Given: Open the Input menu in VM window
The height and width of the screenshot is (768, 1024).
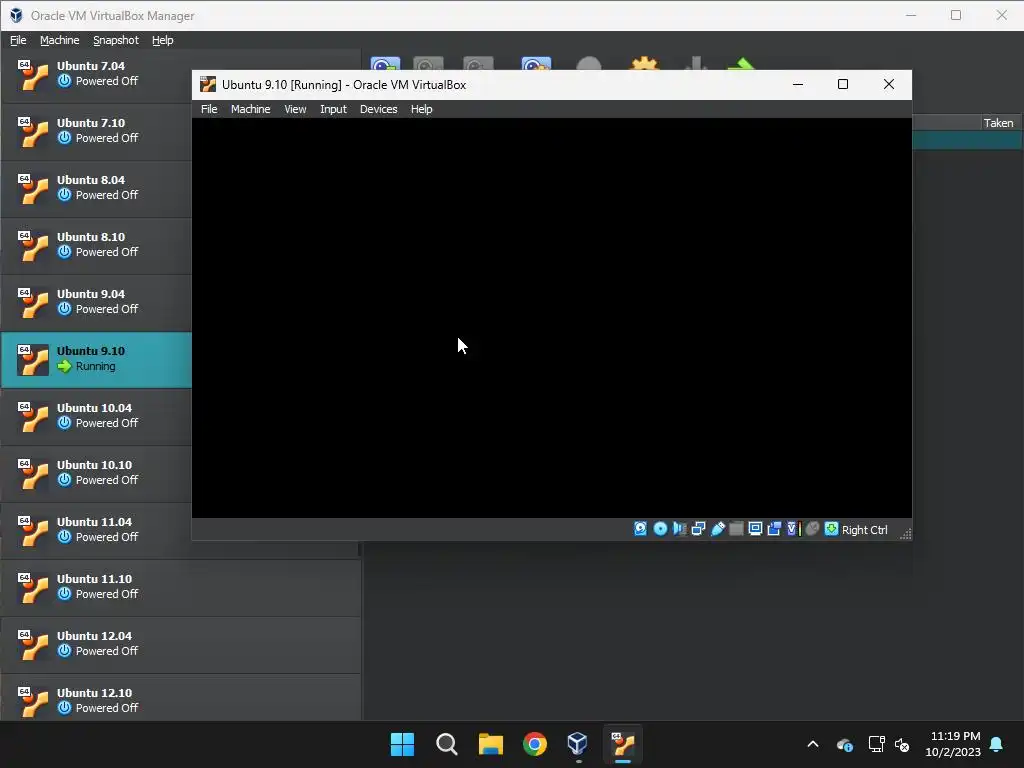Looking at the screenshot, I should tap(333, 109).
